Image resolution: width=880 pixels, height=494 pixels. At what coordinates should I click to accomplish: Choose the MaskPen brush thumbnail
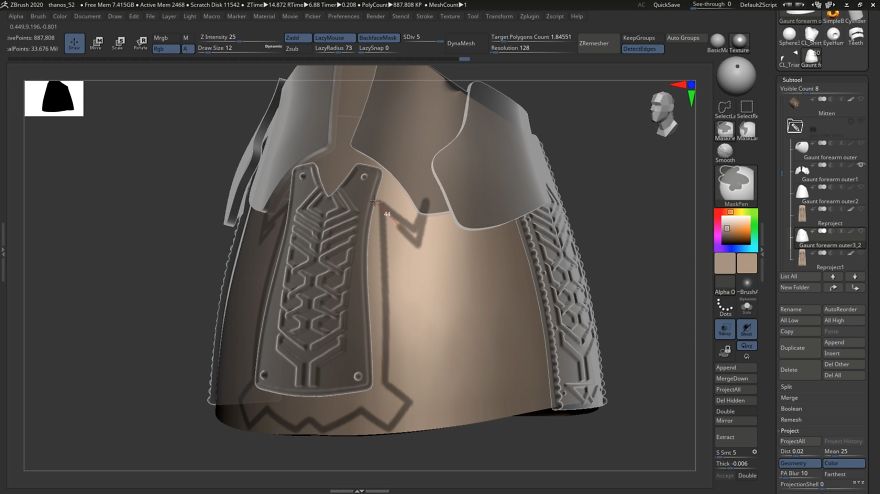coord(725,130)
